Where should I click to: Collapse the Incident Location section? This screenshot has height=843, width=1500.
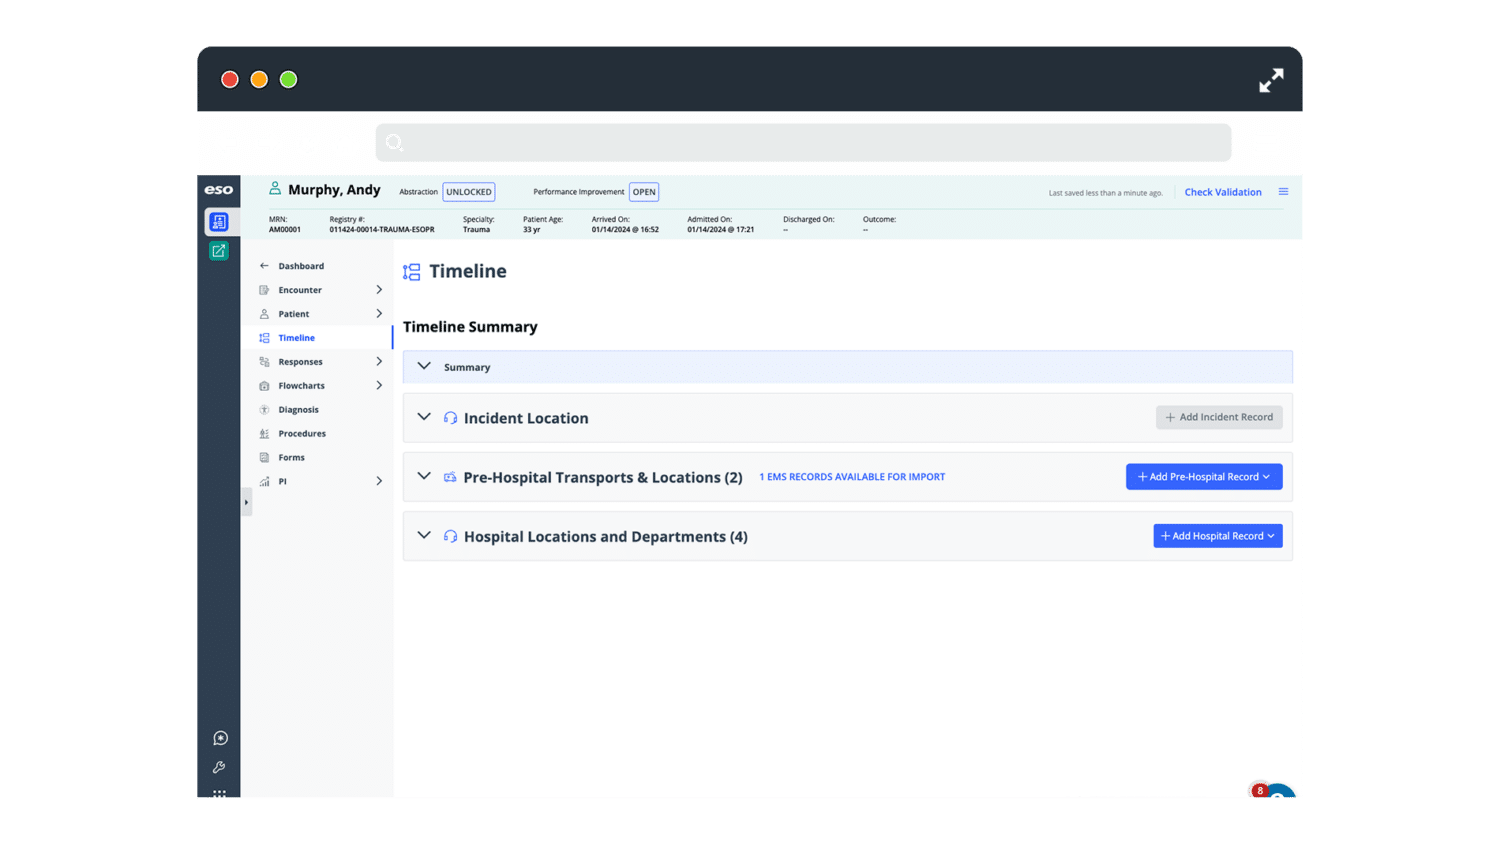point(423,417)
